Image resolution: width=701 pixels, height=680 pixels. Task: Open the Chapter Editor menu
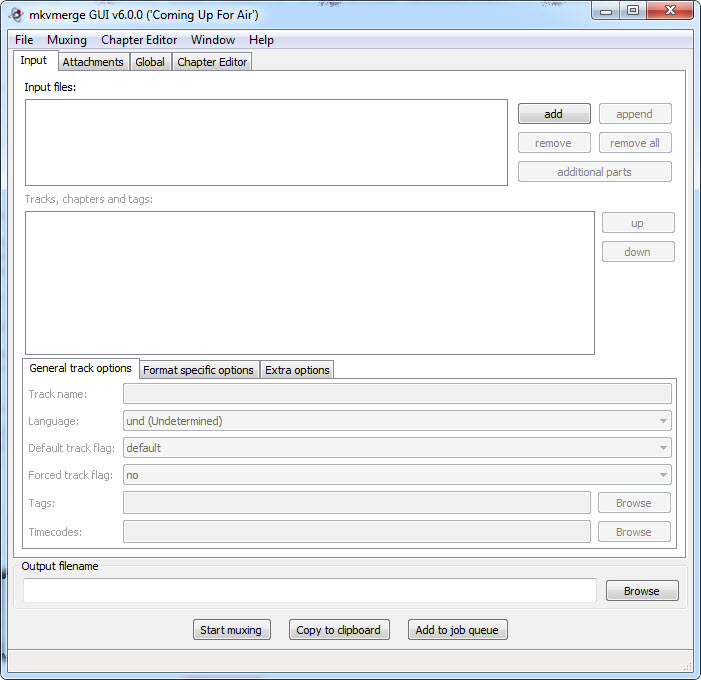[139, 40]
